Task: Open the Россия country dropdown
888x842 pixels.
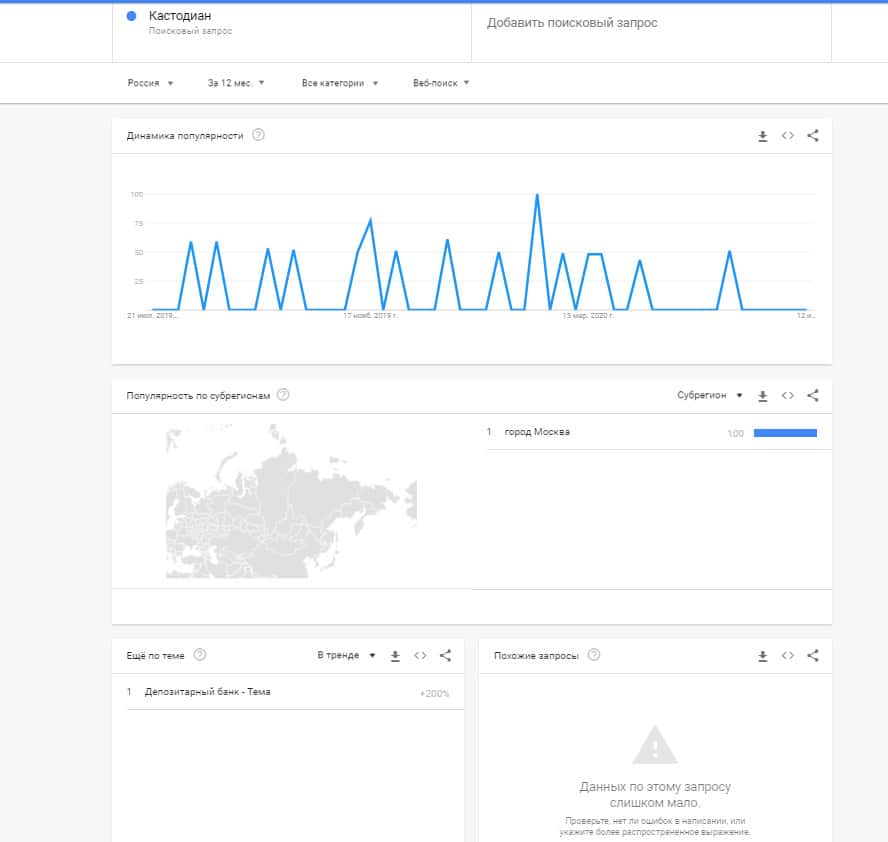Action: [151, 83]
